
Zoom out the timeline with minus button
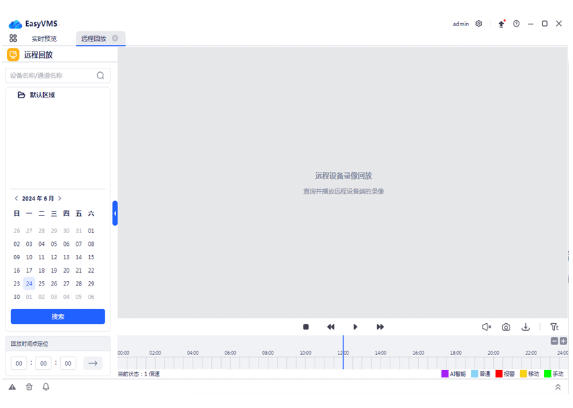click(x=554, y=341)
